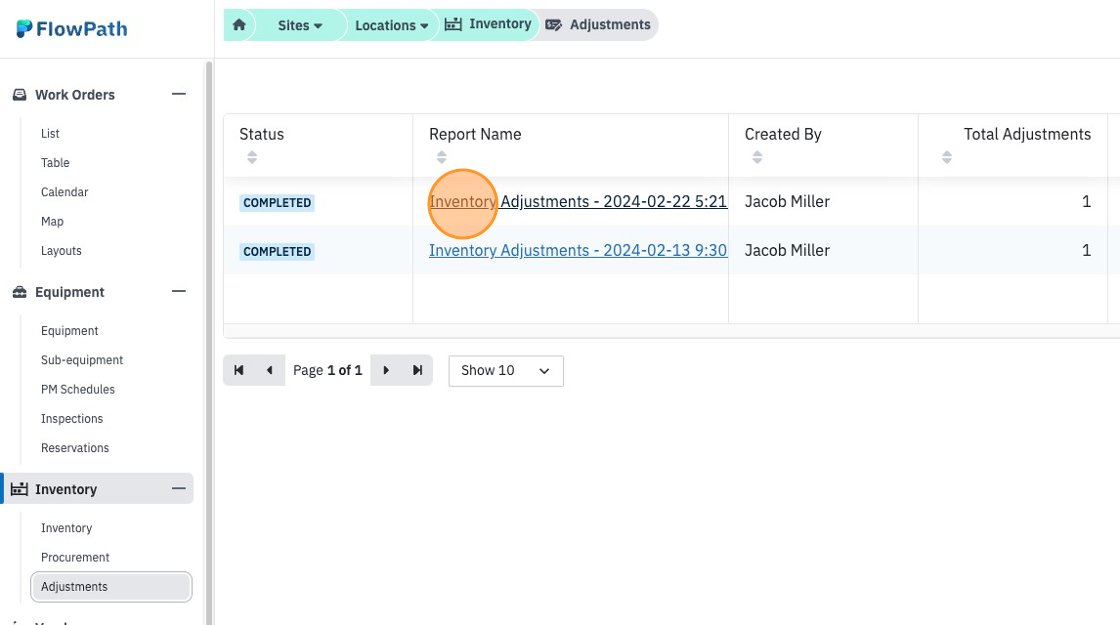Screen dimensions: 1120x625
Task: Sort by Created By column
Action: point(757,157)
